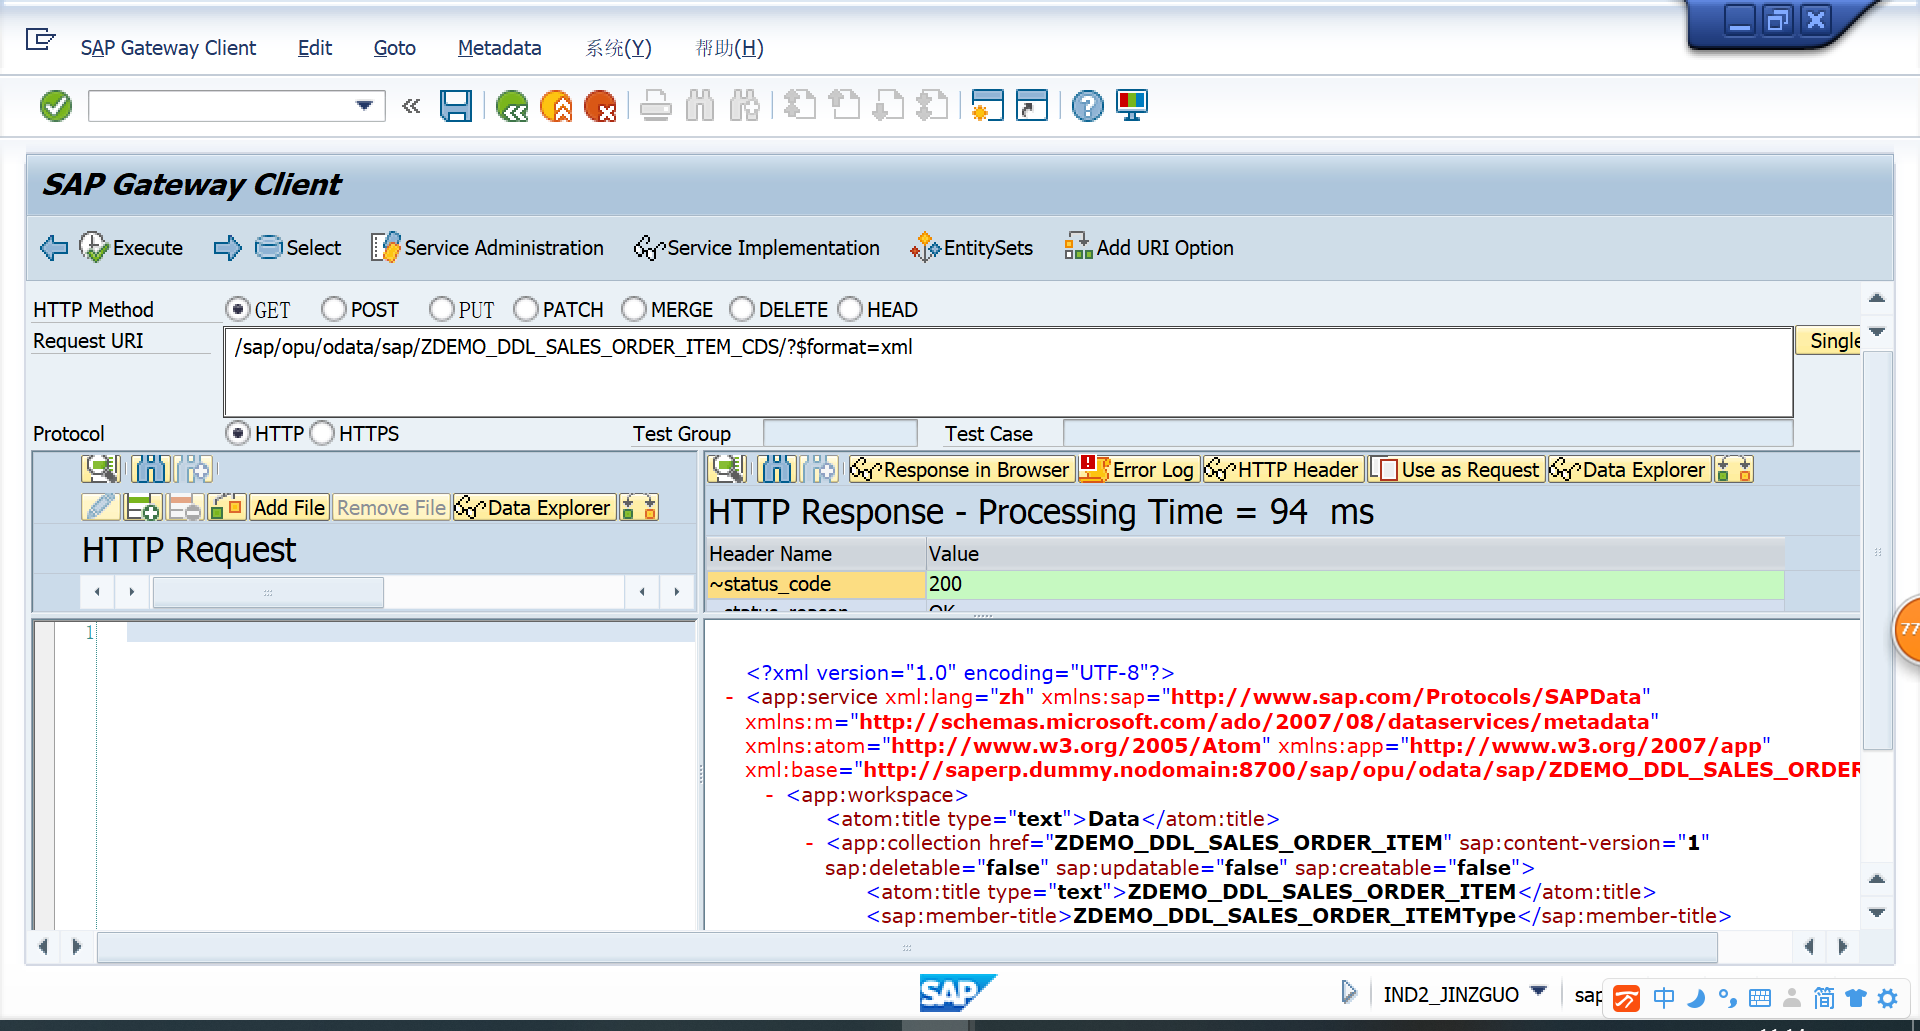Click in the Test Group input field

coord(840,433)
